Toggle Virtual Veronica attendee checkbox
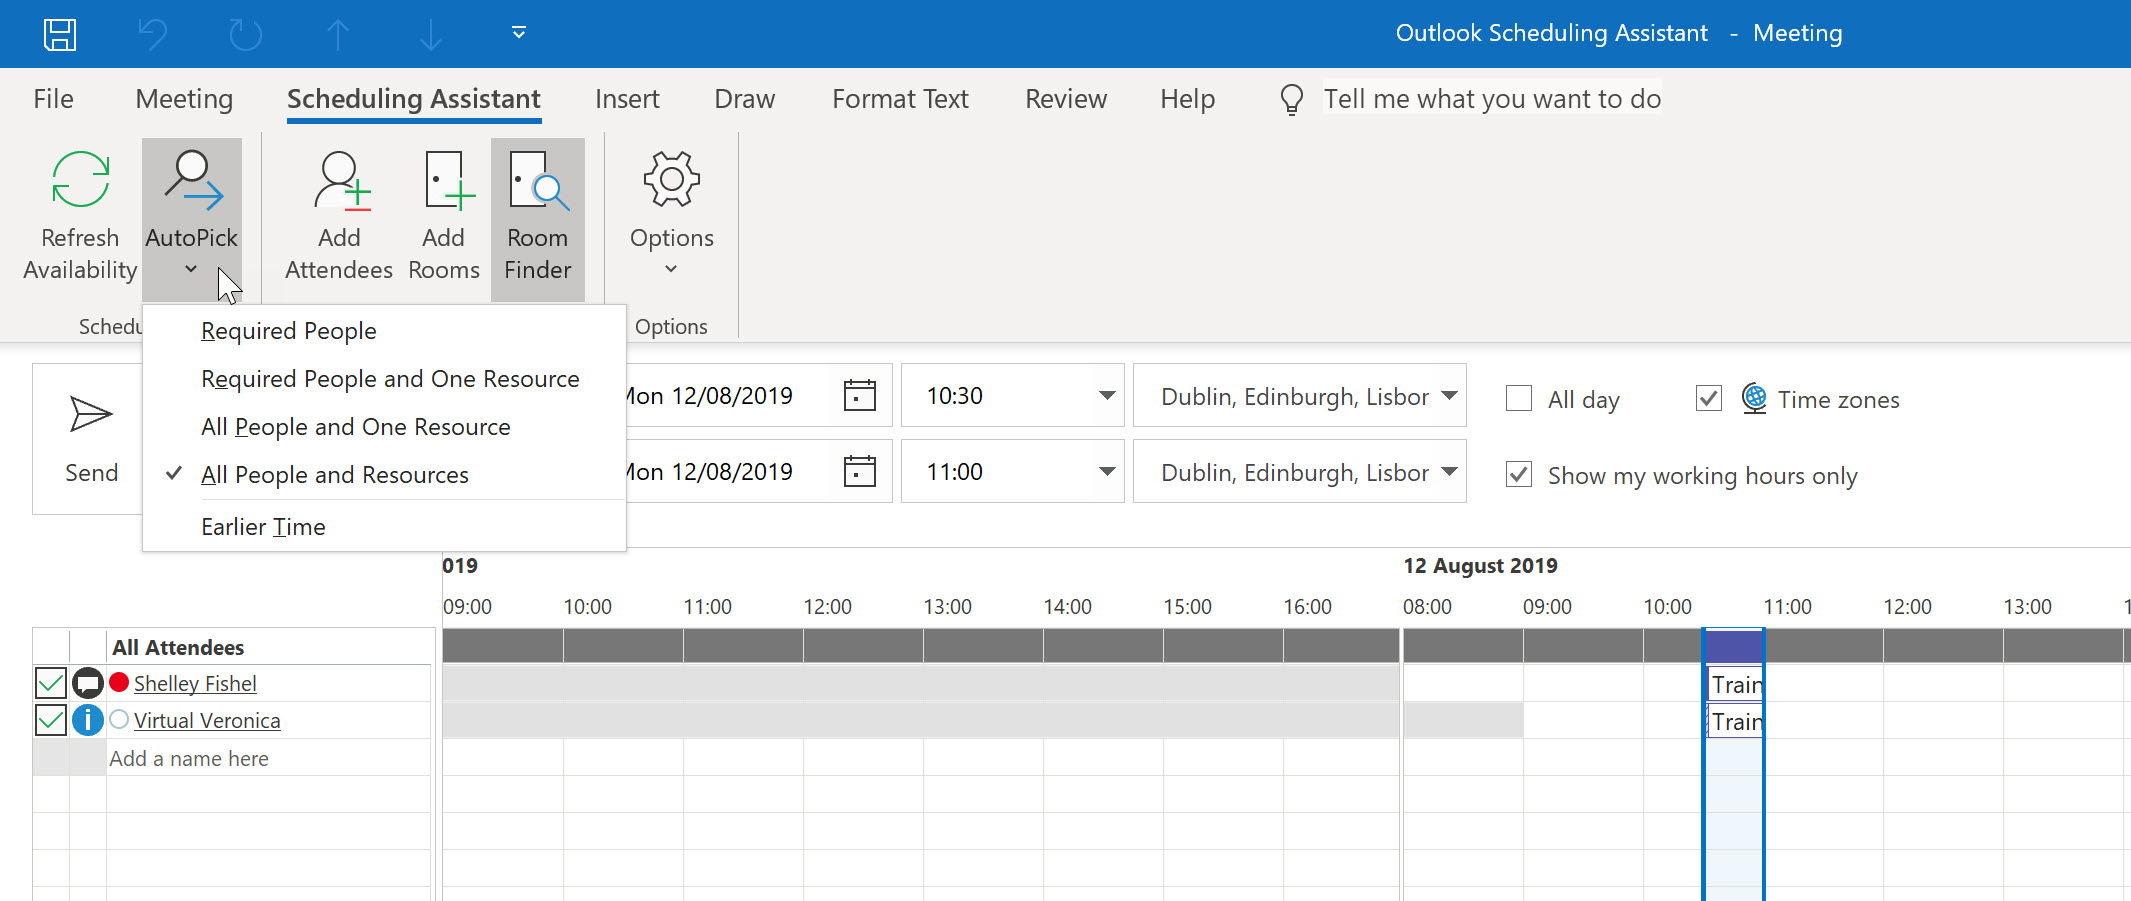The width and height of the screenshot is (2131, 901). tap(51, 720)
